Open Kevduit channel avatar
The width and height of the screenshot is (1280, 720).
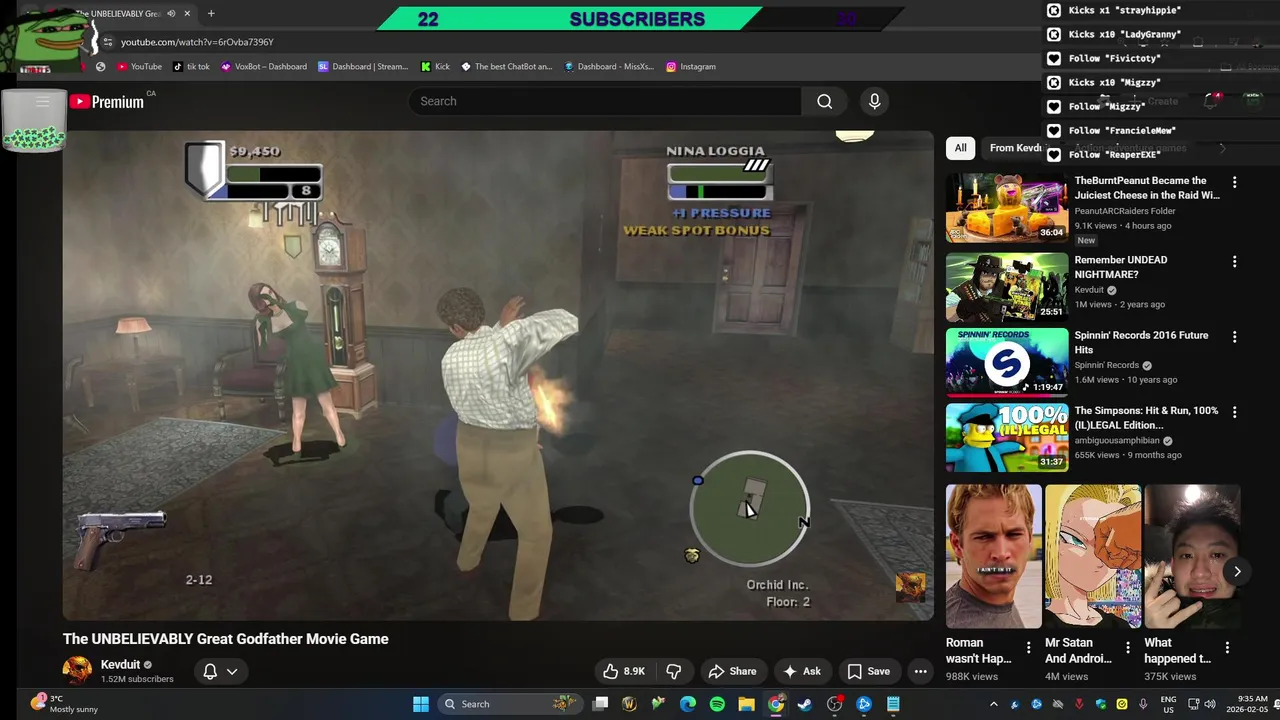click(x=77, y=670)
